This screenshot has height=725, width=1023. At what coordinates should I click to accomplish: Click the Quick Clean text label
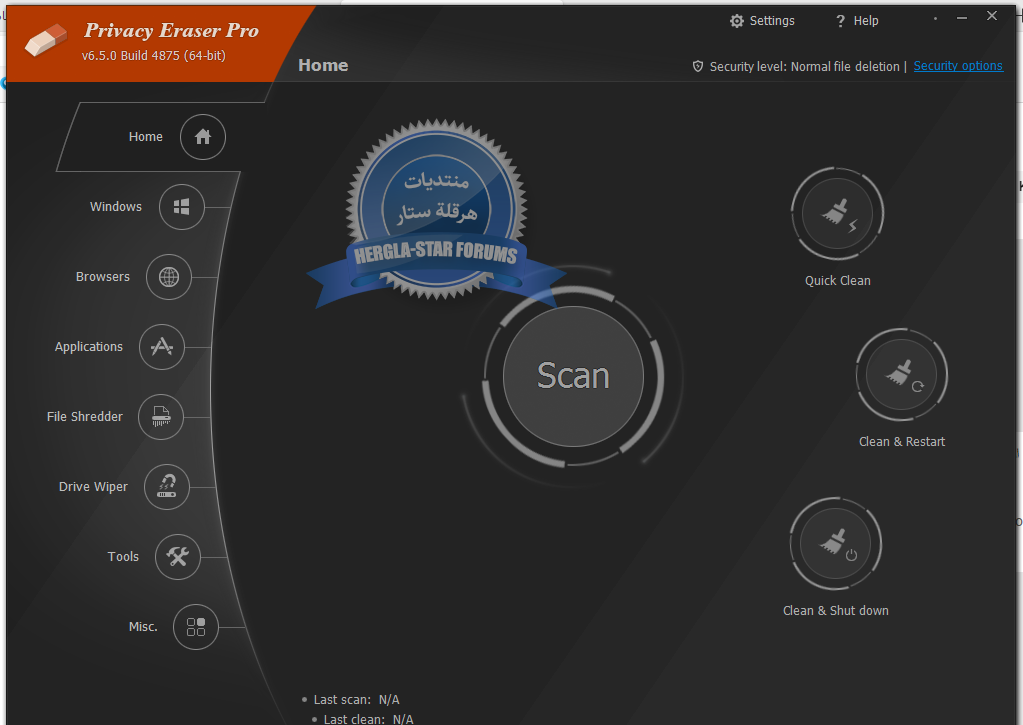pyautogui.click(x=838, y=281)
